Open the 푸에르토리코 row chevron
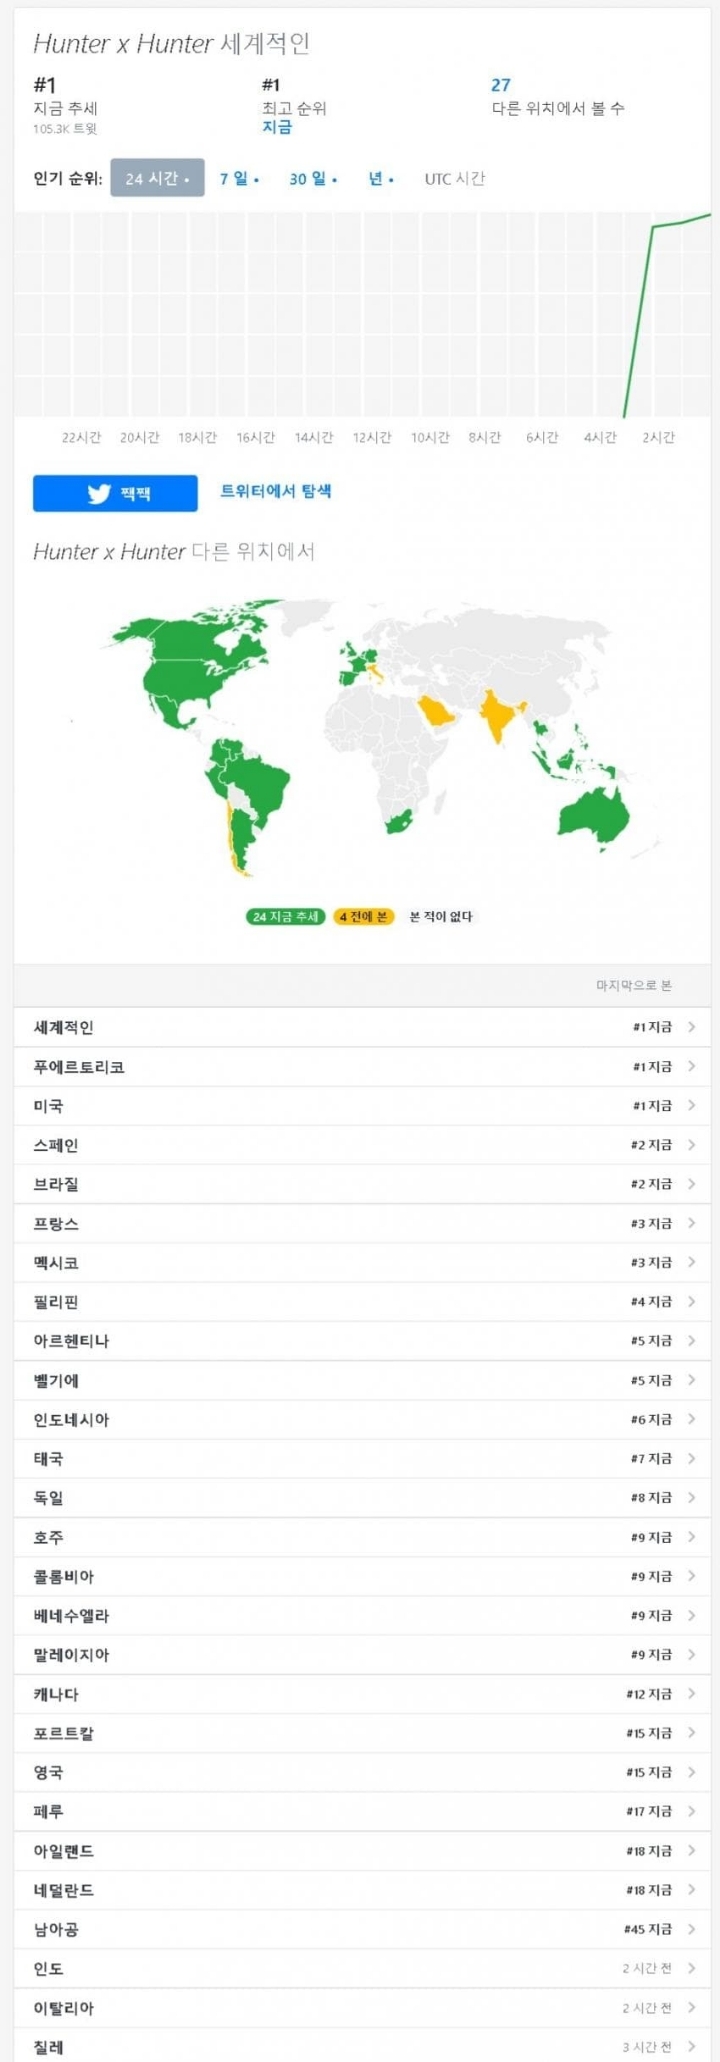 click(x=692, y=1066)
